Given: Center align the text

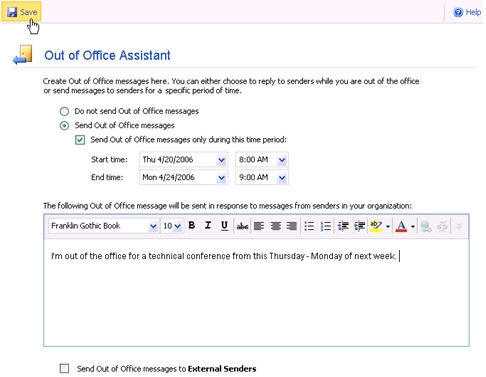Looking at the screenshot, I should click(276, 226).
